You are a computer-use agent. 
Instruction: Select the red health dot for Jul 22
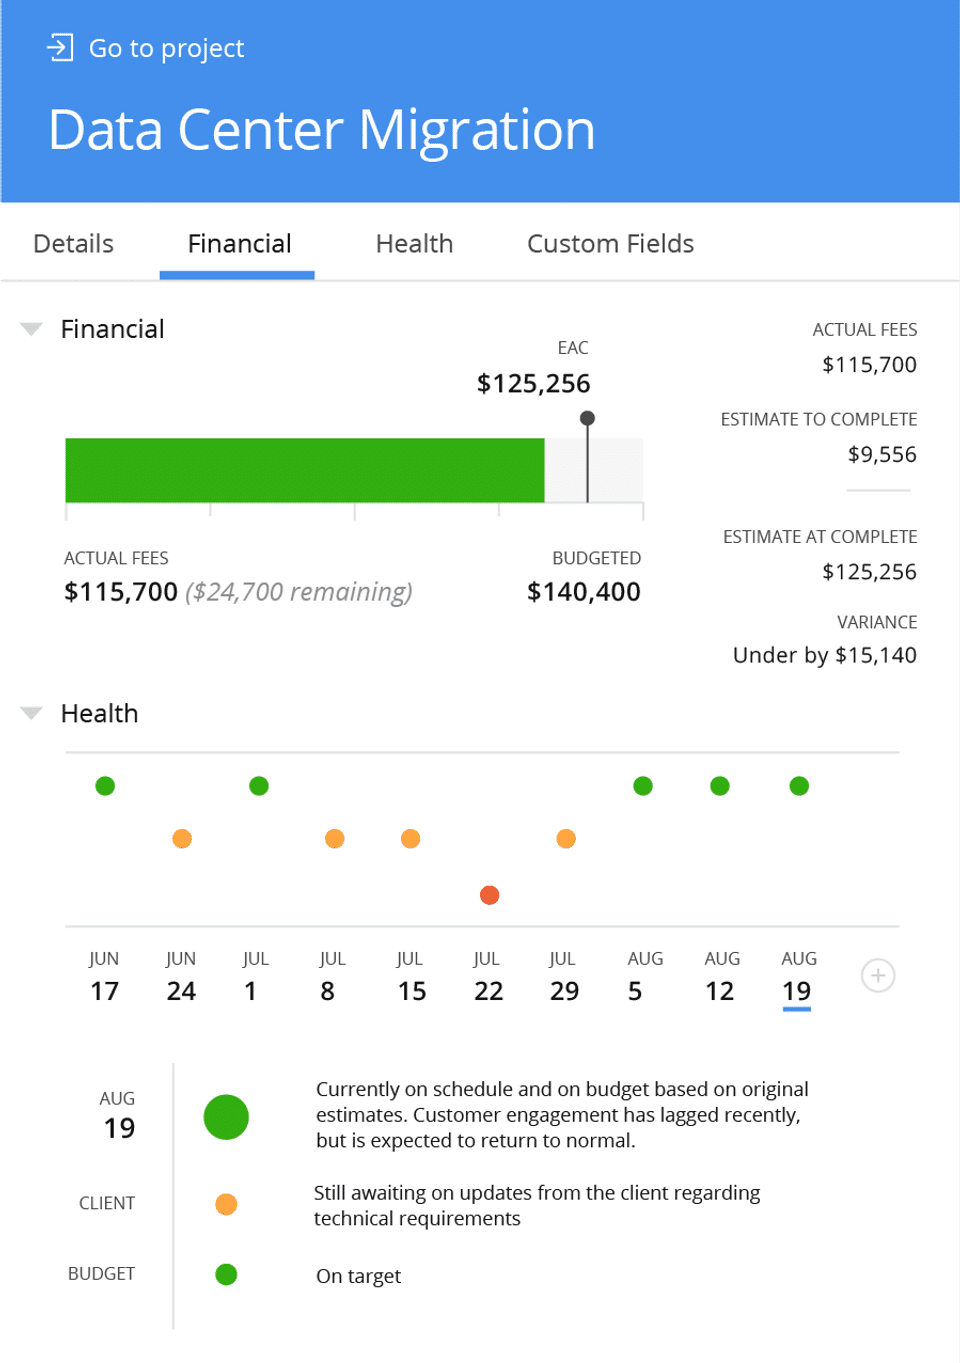(x=489, y=895)
